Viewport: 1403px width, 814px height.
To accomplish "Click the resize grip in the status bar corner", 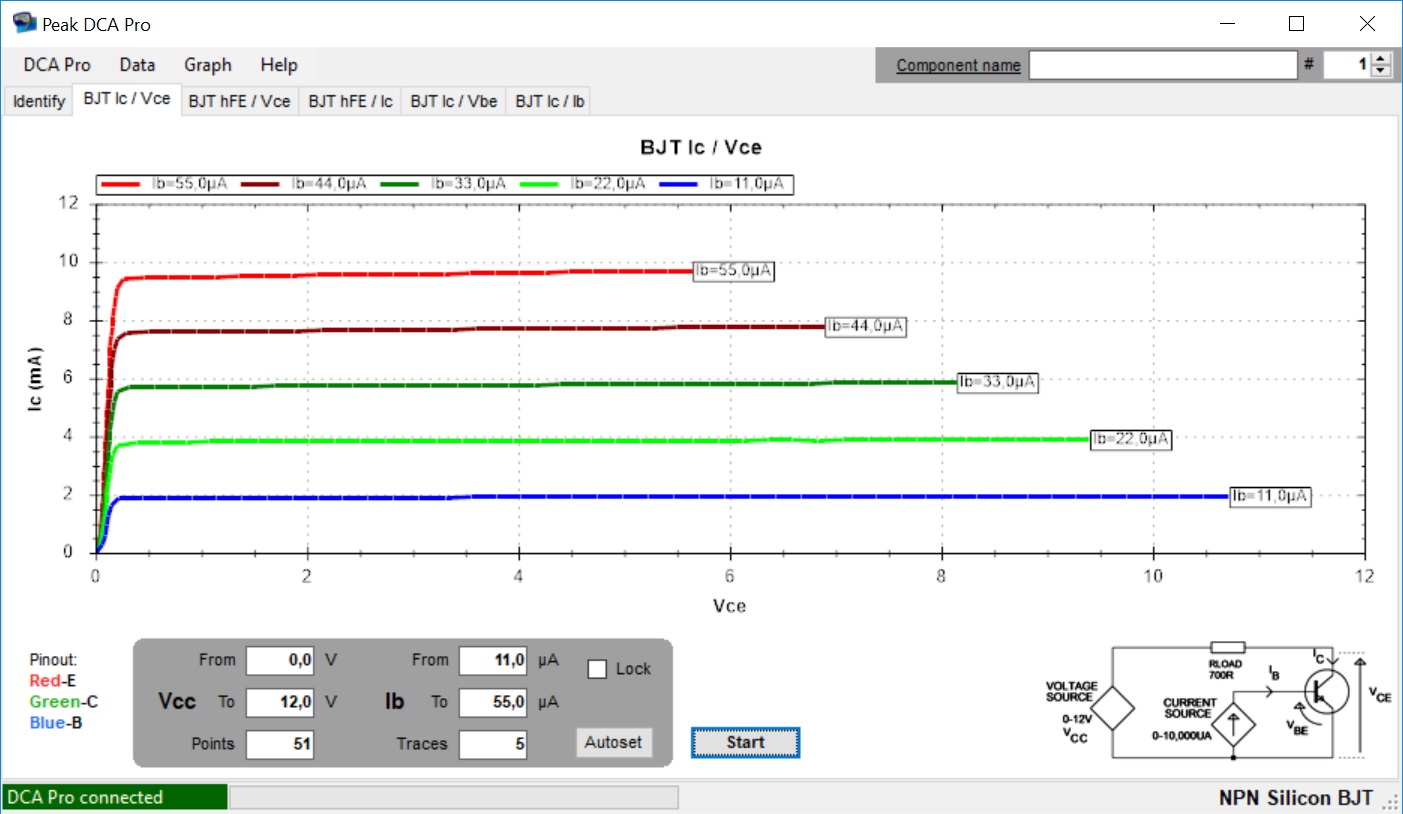I will 1391,802.
